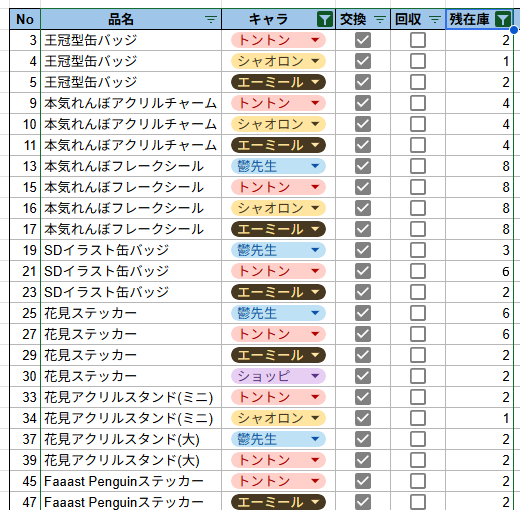Check the 回収 checkbox in row No 25
This screenshot has width=520, height=510.
point(418,313)
